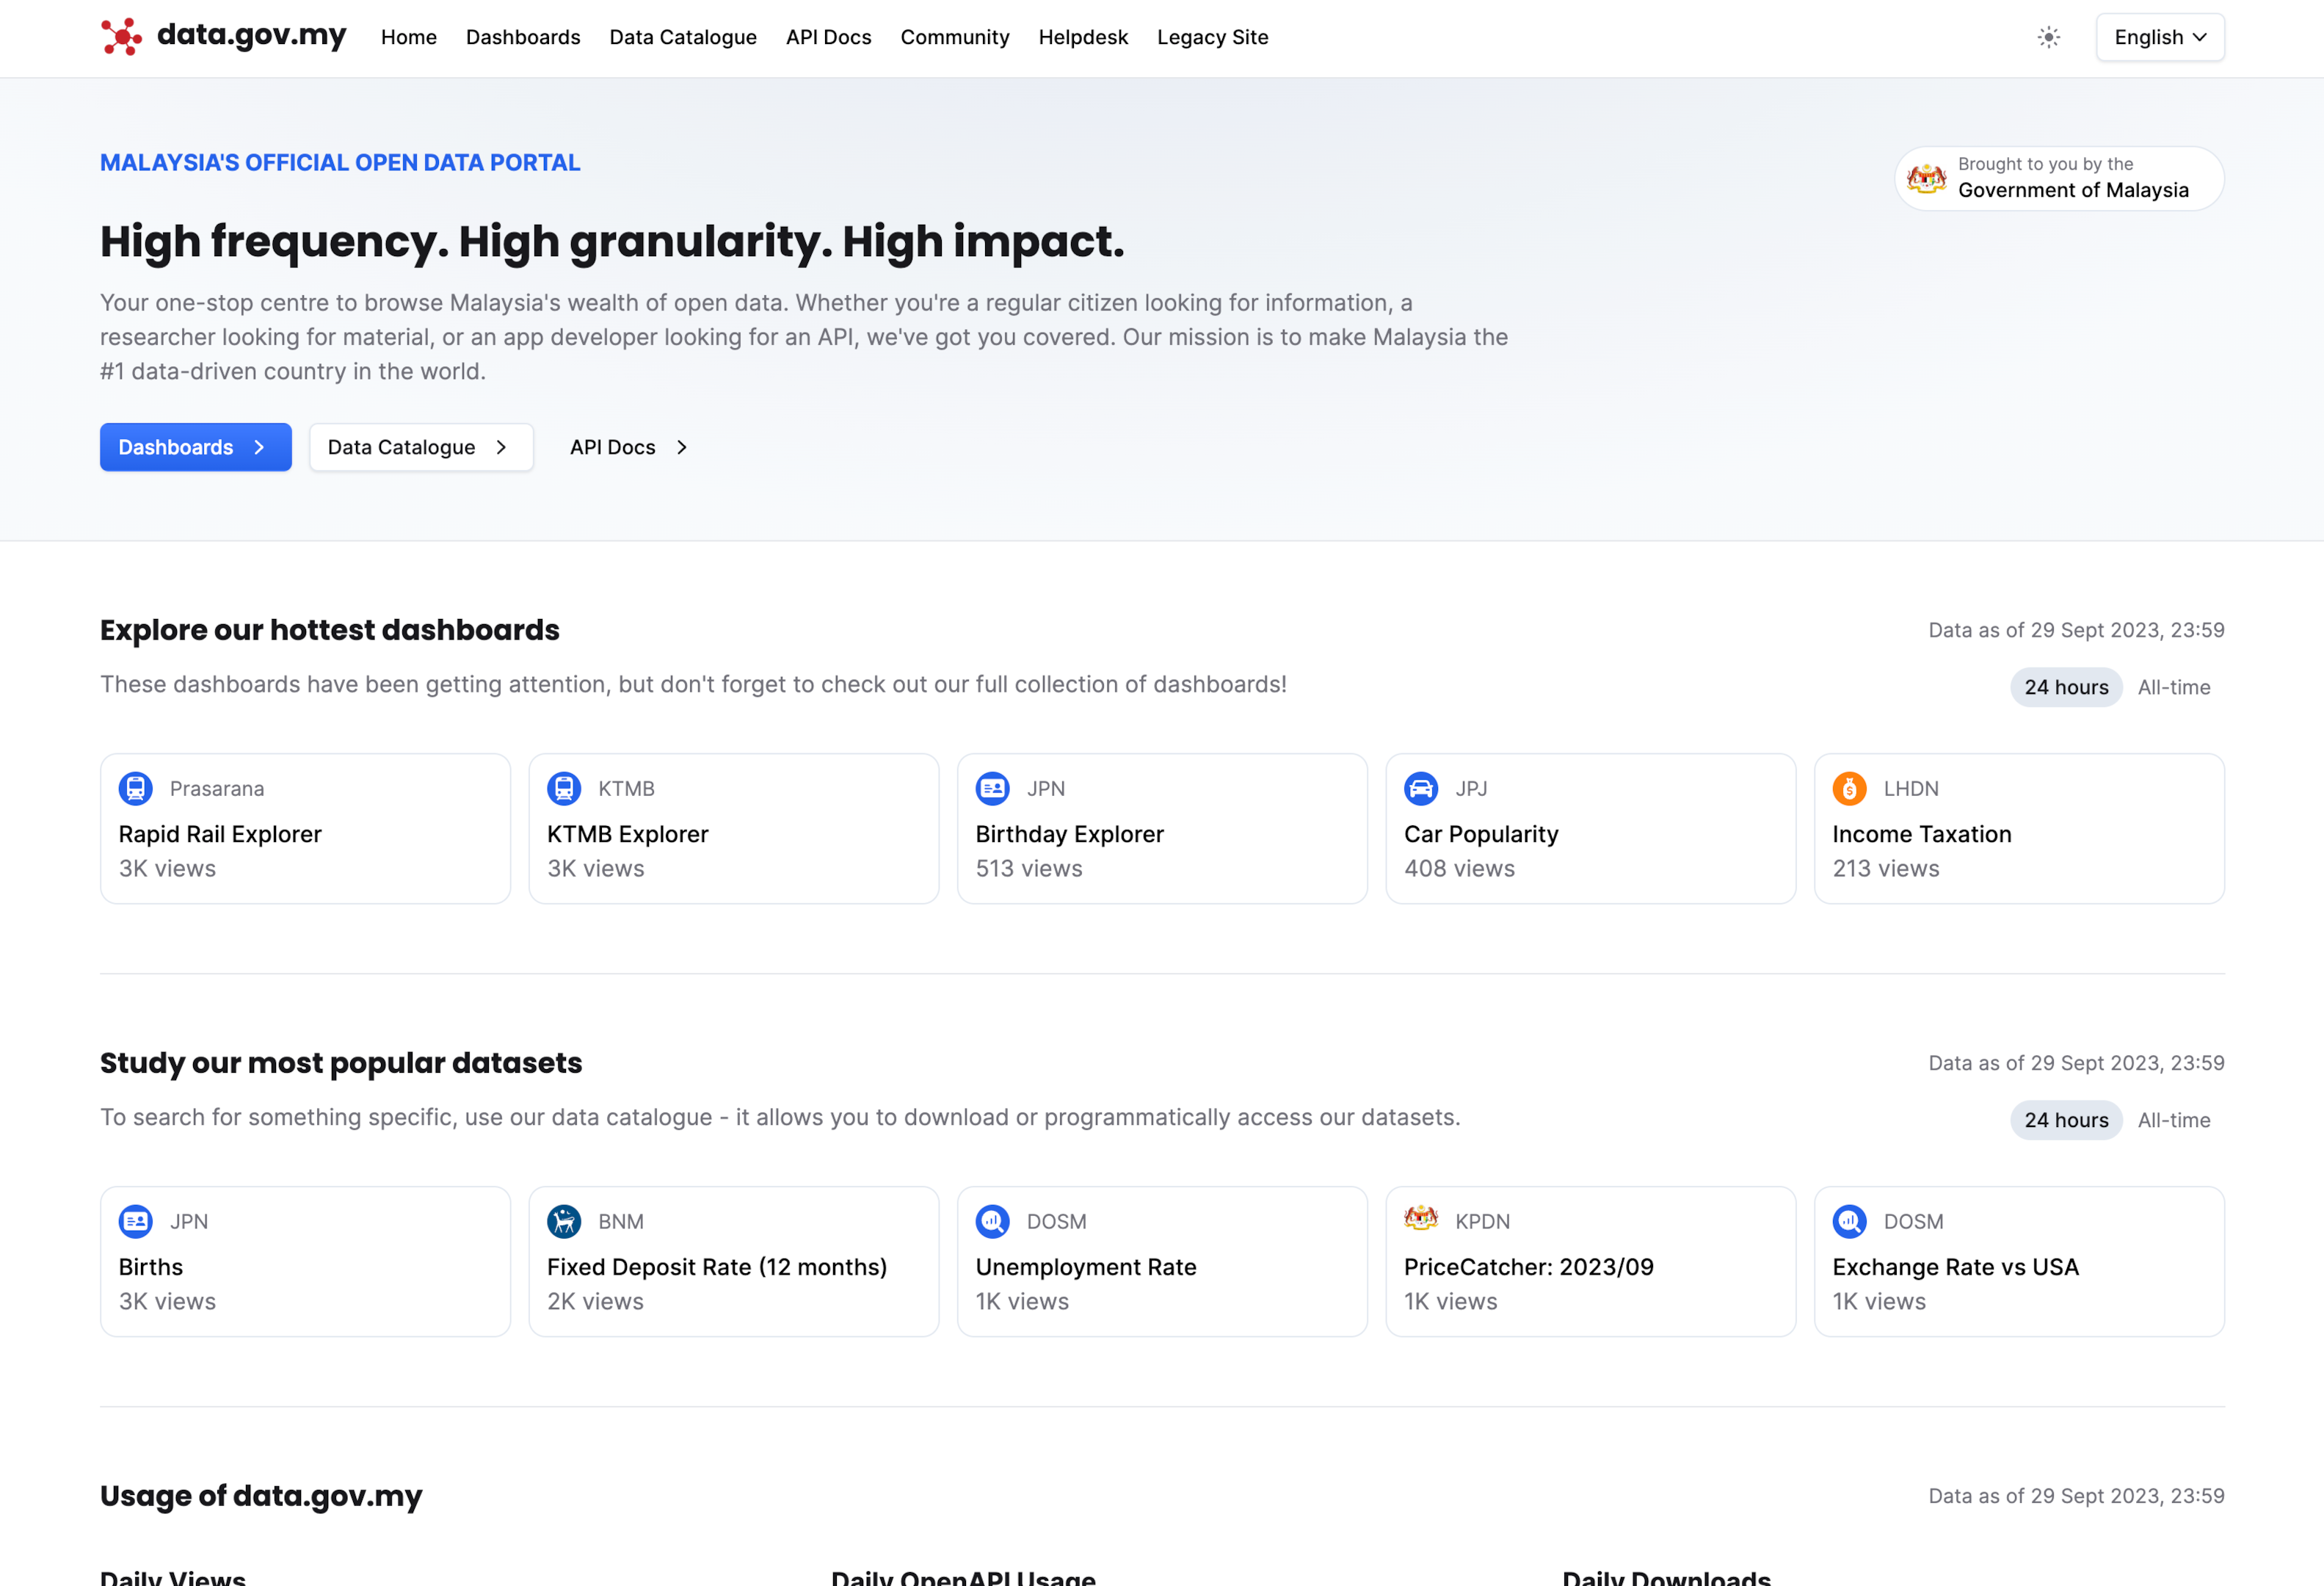This screenshot has height=1586, width=2324.
Task: Visit the Legacy Site link
Action: tap(1212, 37)
